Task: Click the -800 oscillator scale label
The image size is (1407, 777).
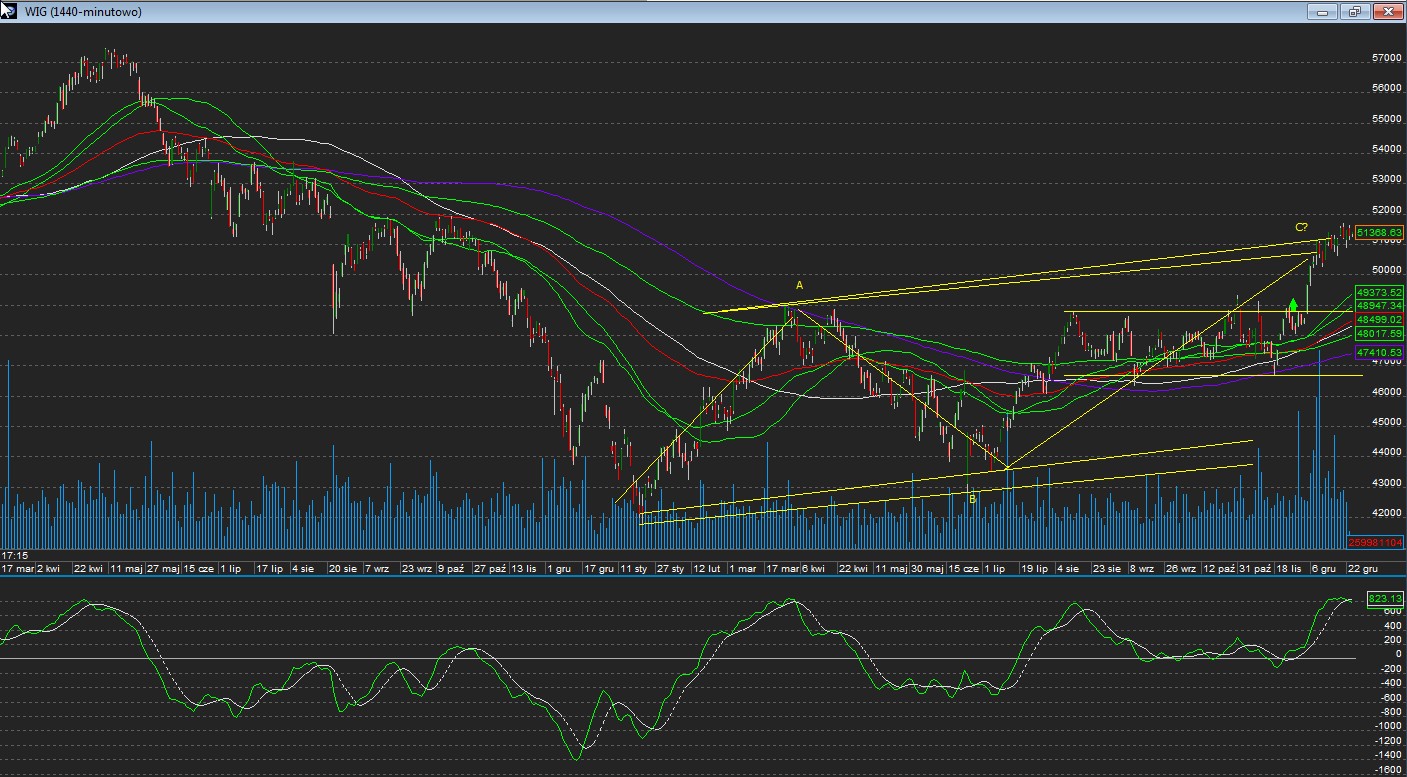Action: [1389, 711]
